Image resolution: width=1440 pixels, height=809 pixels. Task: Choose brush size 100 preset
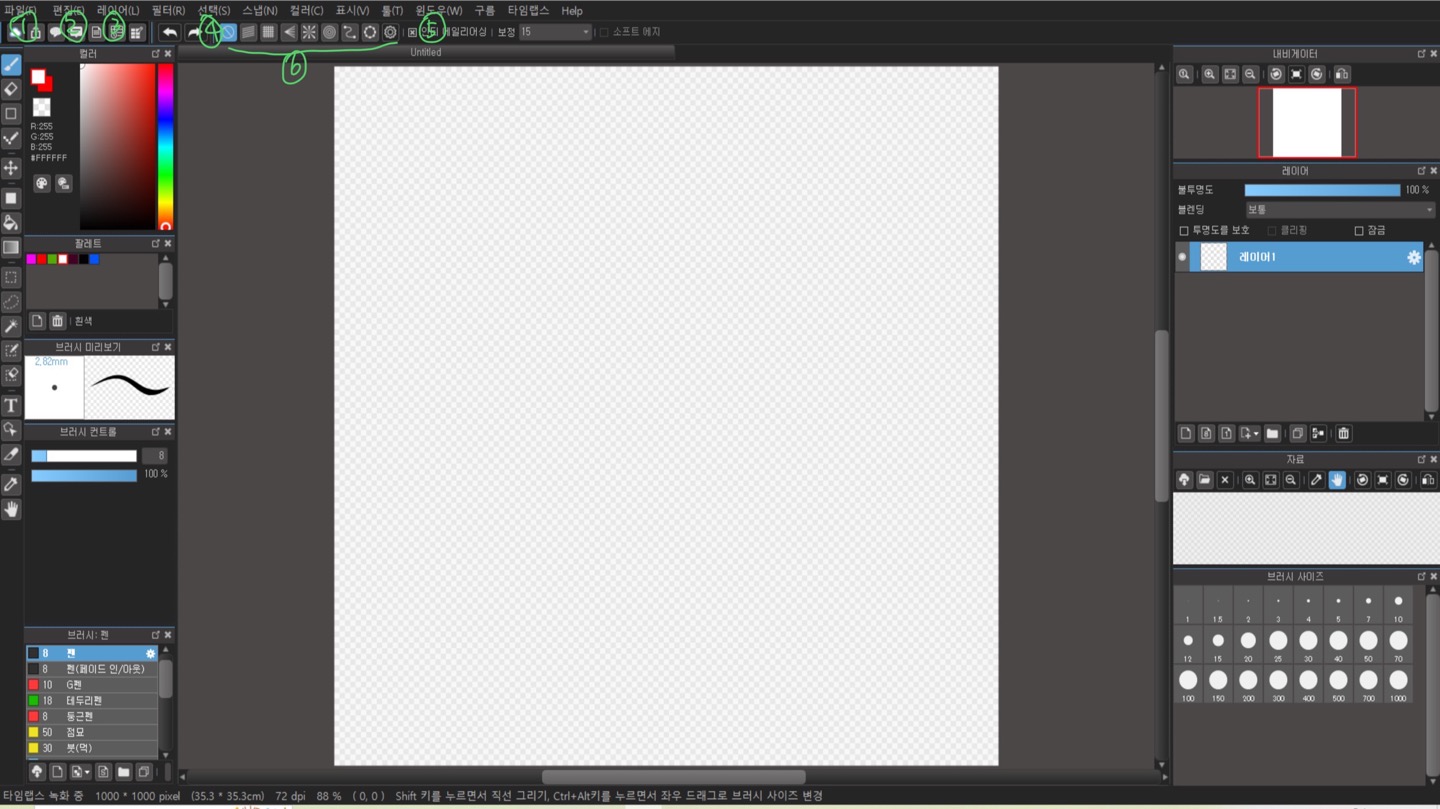pyautogui.click(x=1188, y=684)
